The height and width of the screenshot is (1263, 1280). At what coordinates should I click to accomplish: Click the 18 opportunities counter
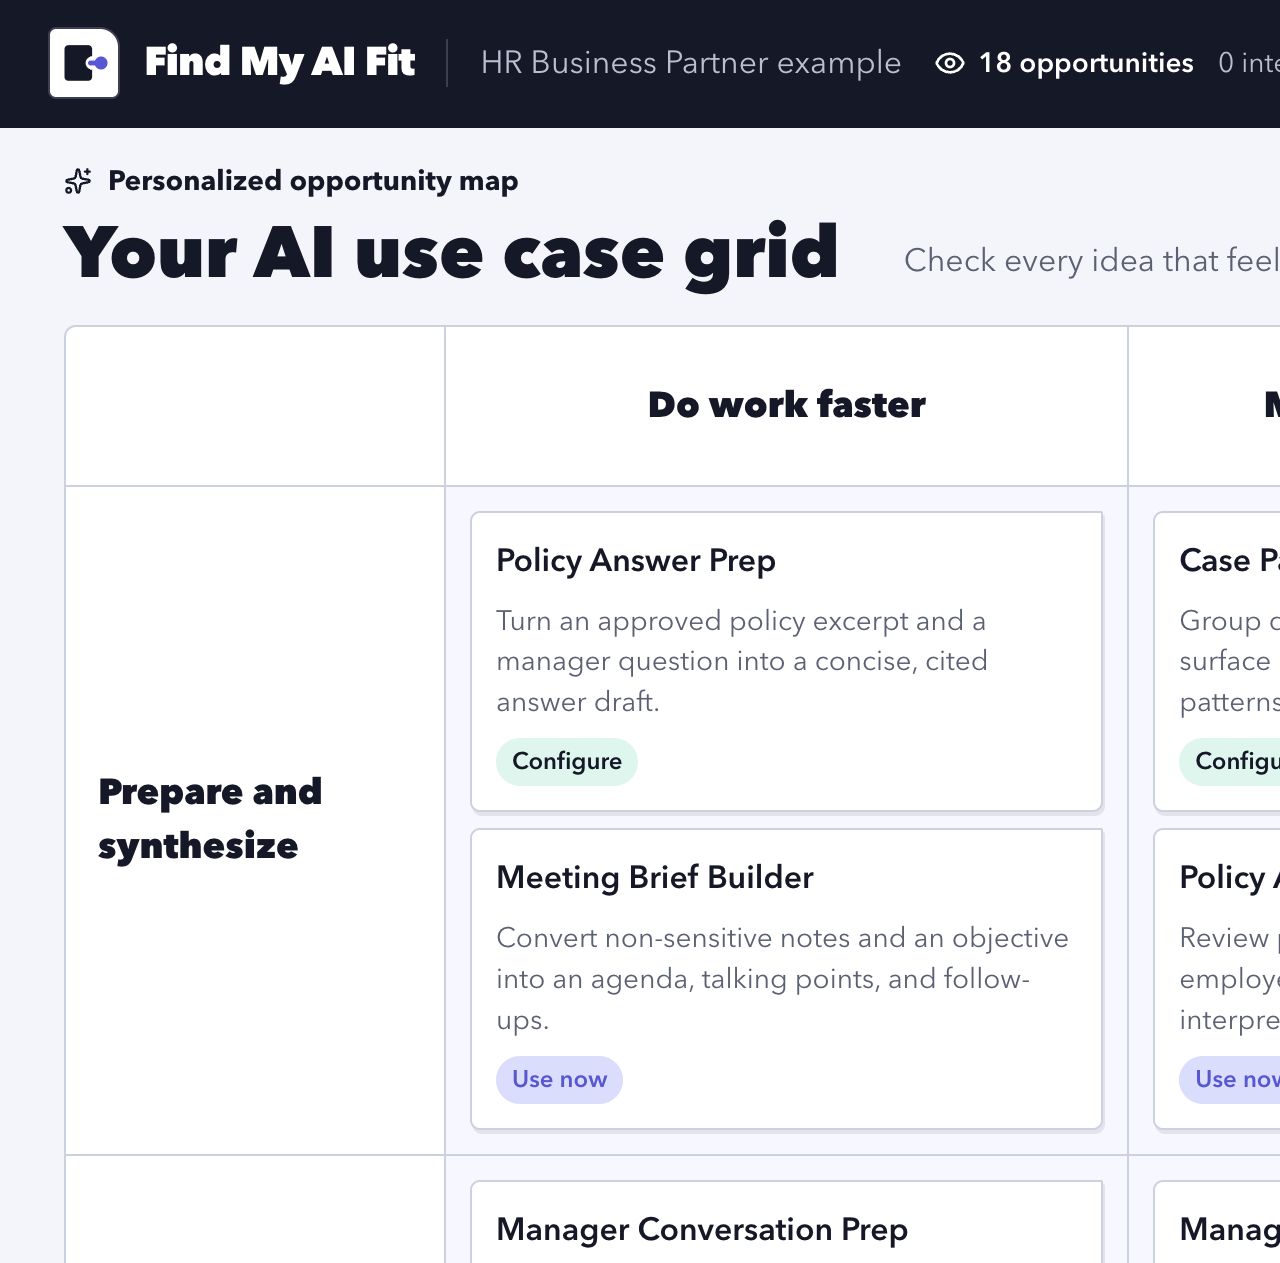(x=1086, y=63)
